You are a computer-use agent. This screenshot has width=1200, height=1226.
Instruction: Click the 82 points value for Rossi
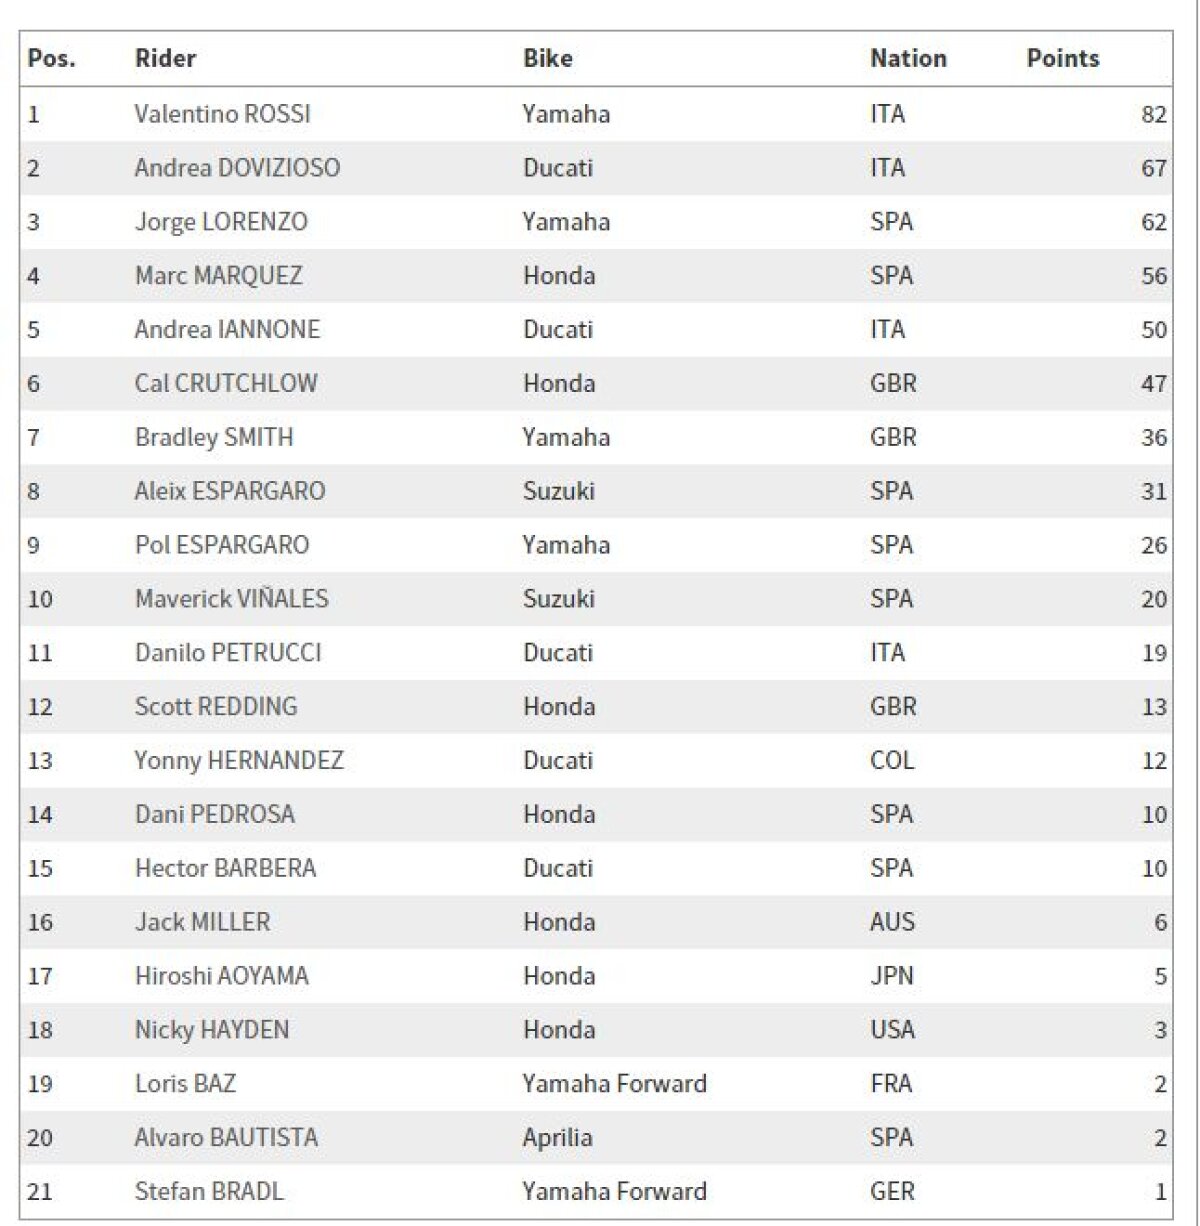point(1153,114)
